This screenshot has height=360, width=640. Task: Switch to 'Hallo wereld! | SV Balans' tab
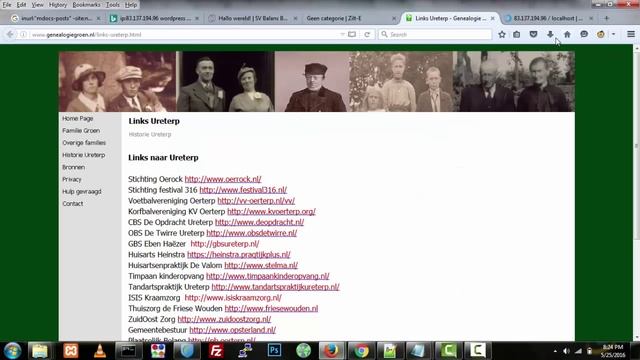click(x=252, y=18)
